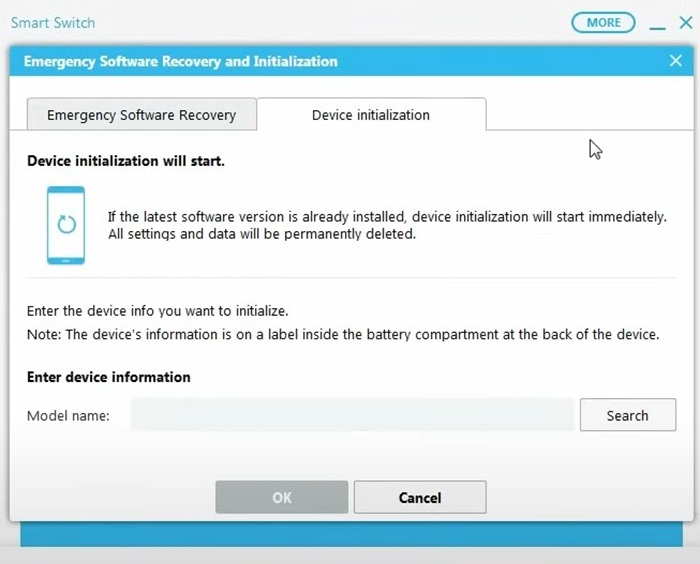
Task: Confirm with the OK button
Action: 282,497
